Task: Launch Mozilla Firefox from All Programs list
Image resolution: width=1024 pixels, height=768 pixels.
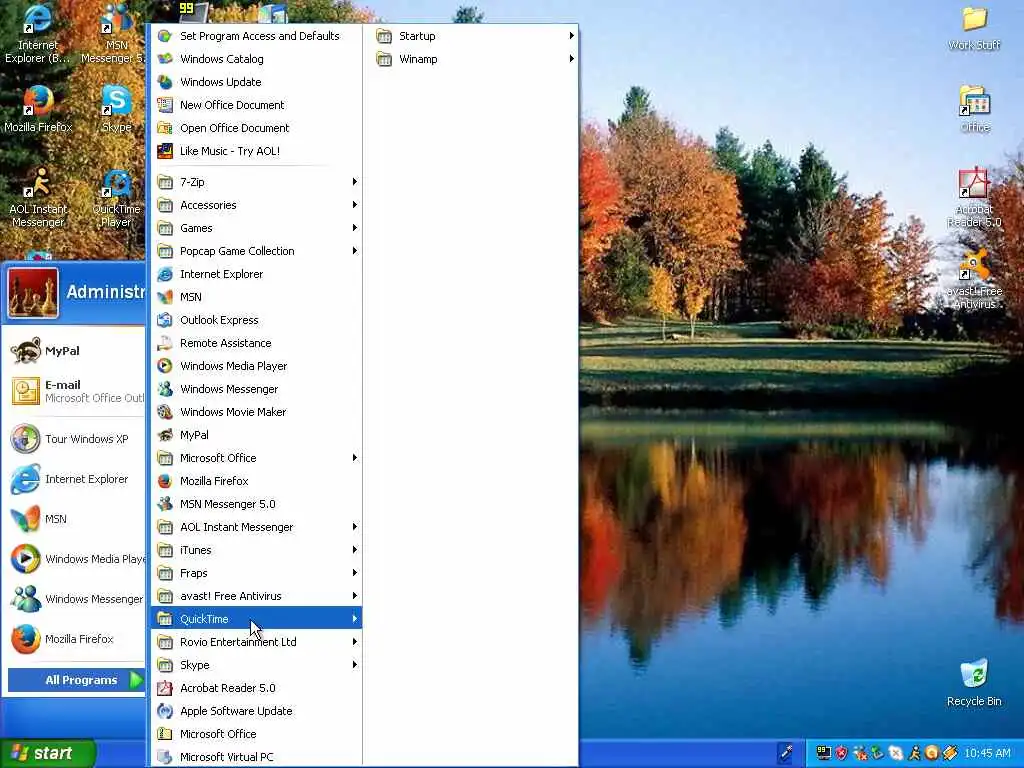Action: [x=256, y=481]
